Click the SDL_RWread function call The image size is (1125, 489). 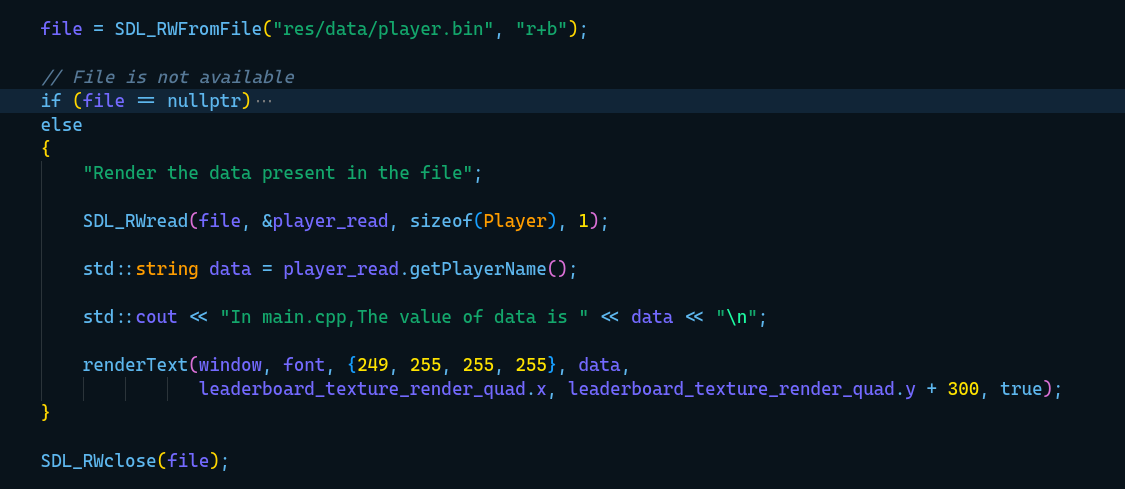(x=136, y=221)
